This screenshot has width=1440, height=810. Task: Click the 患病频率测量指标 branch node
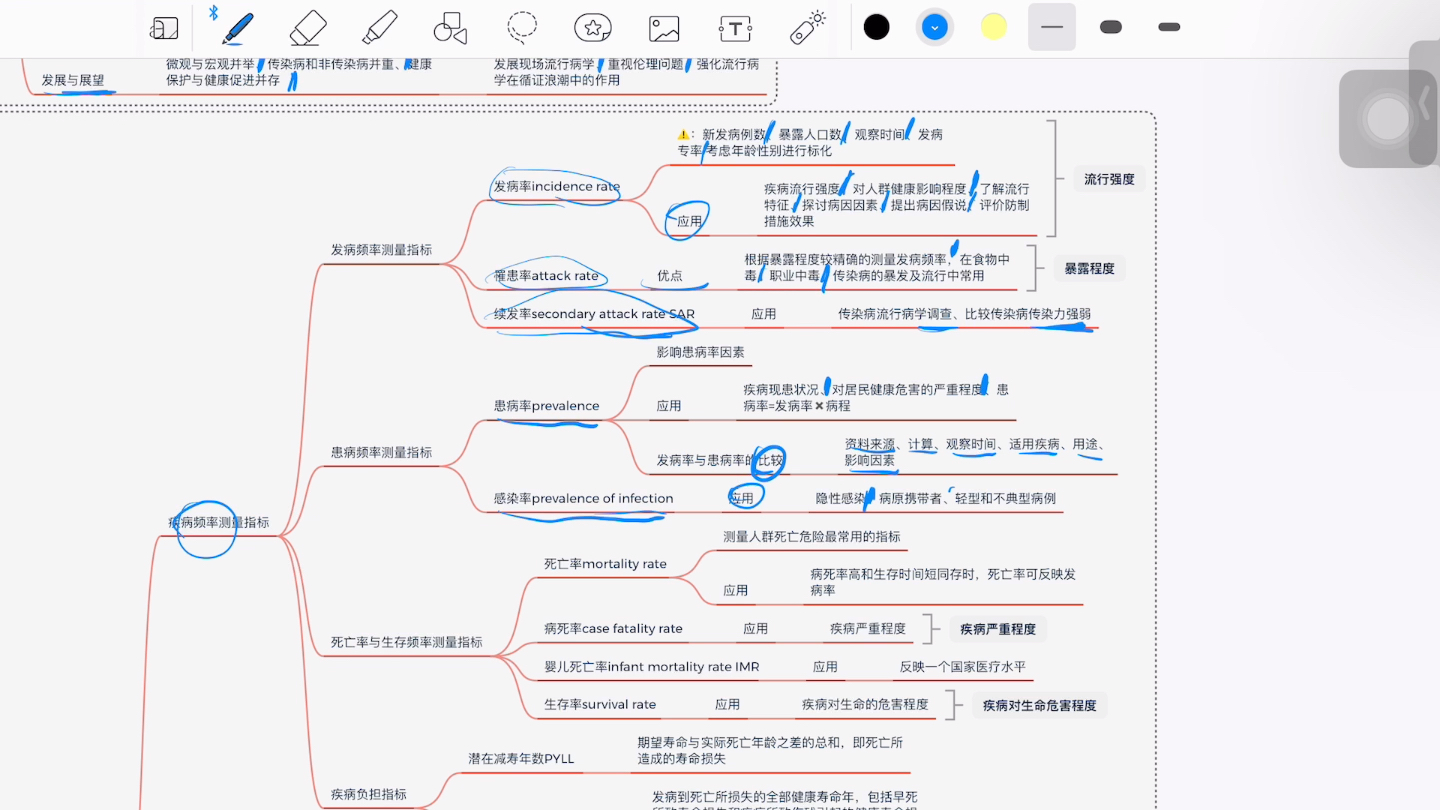coord(381,452)
